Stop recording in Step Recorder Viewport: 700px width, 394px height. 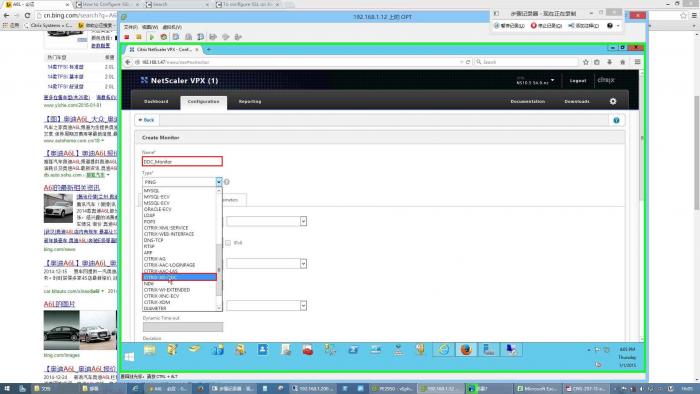click(546, 26)
